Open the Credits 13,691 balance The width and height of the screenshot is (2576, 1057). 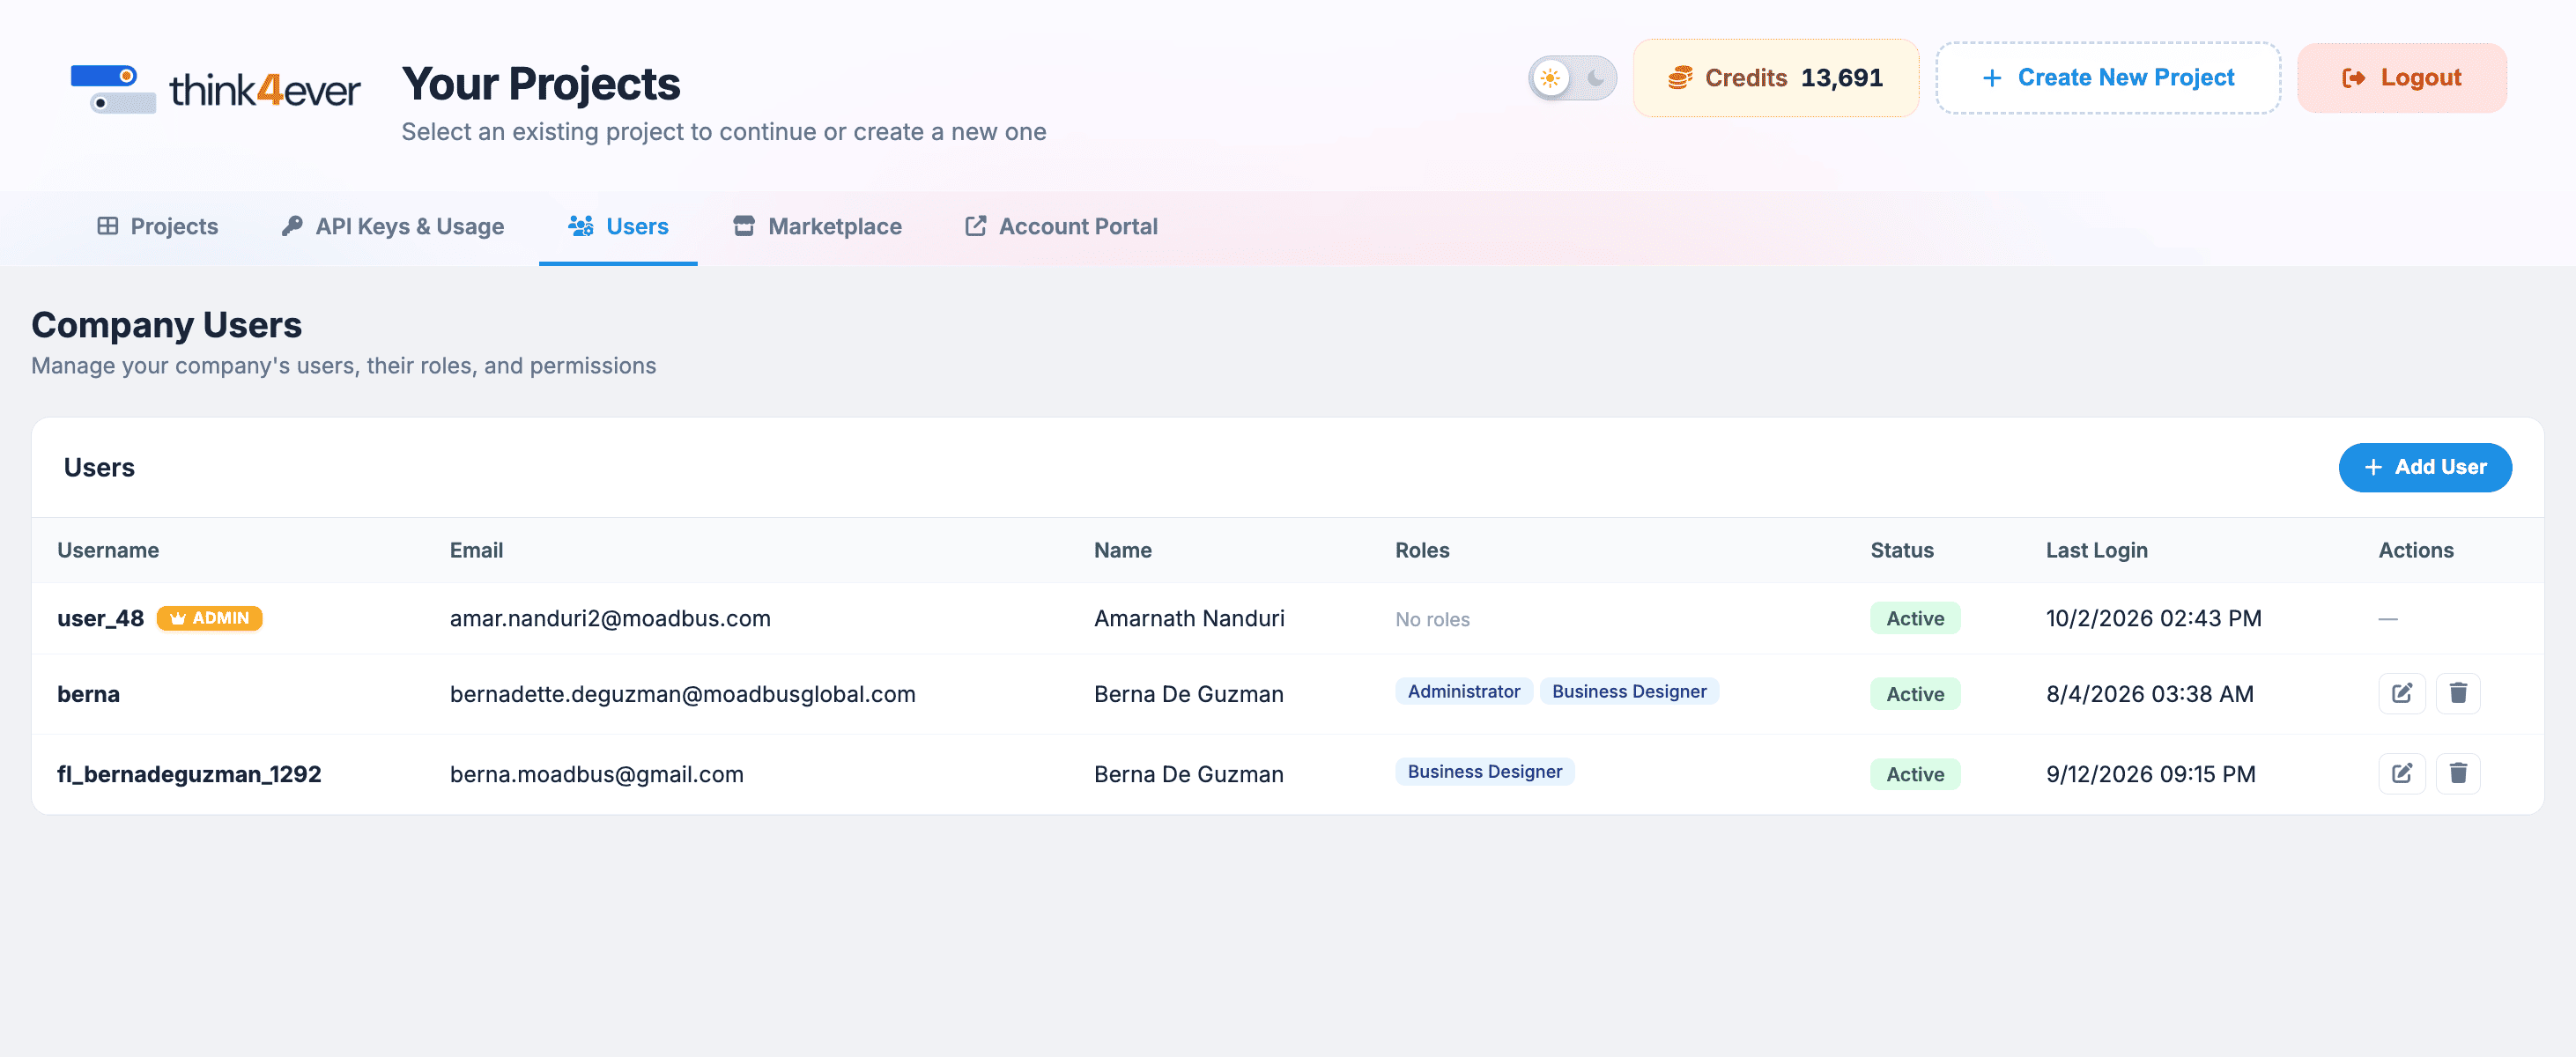pos(1775,78)
